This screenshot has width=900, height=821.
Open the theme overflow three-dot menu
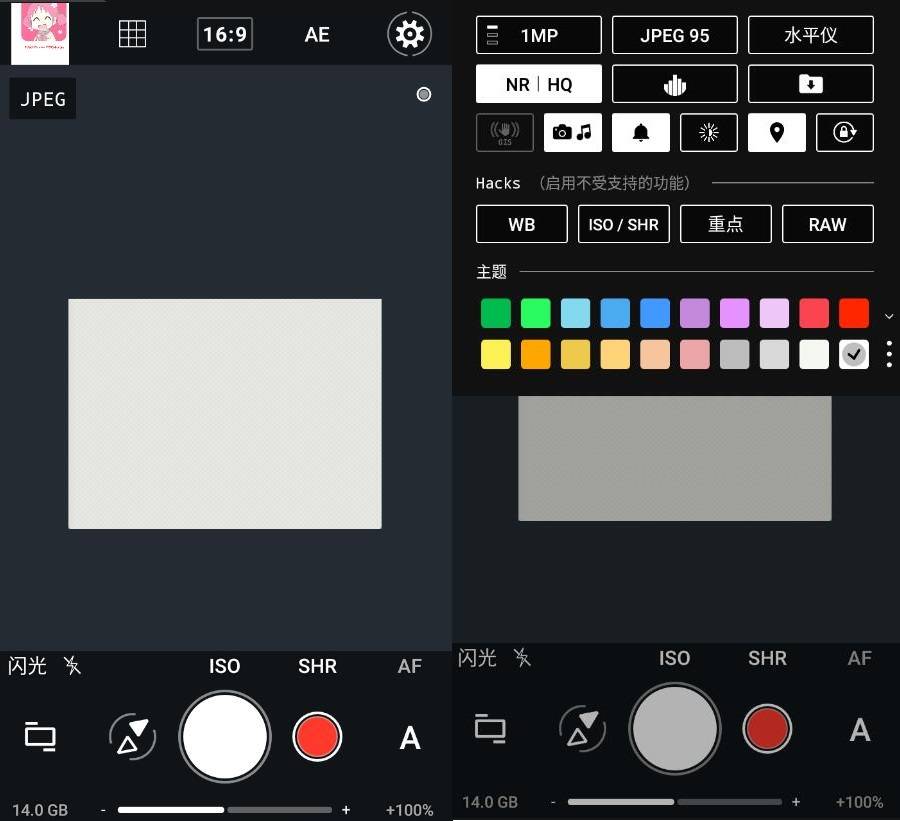coord(888,355)
